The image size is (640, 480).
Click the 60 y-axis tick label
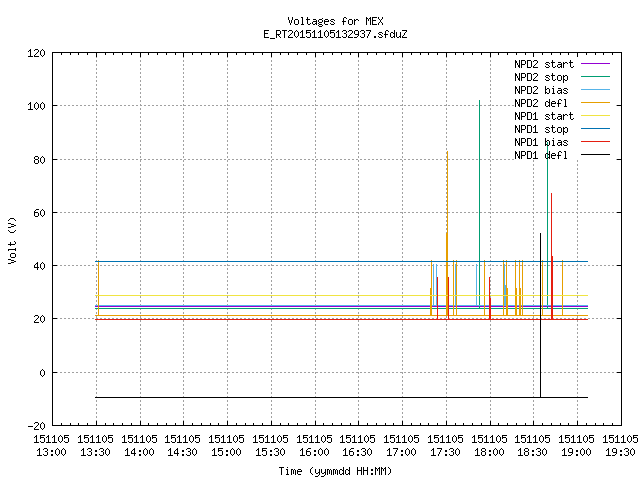tap(39, 213)
